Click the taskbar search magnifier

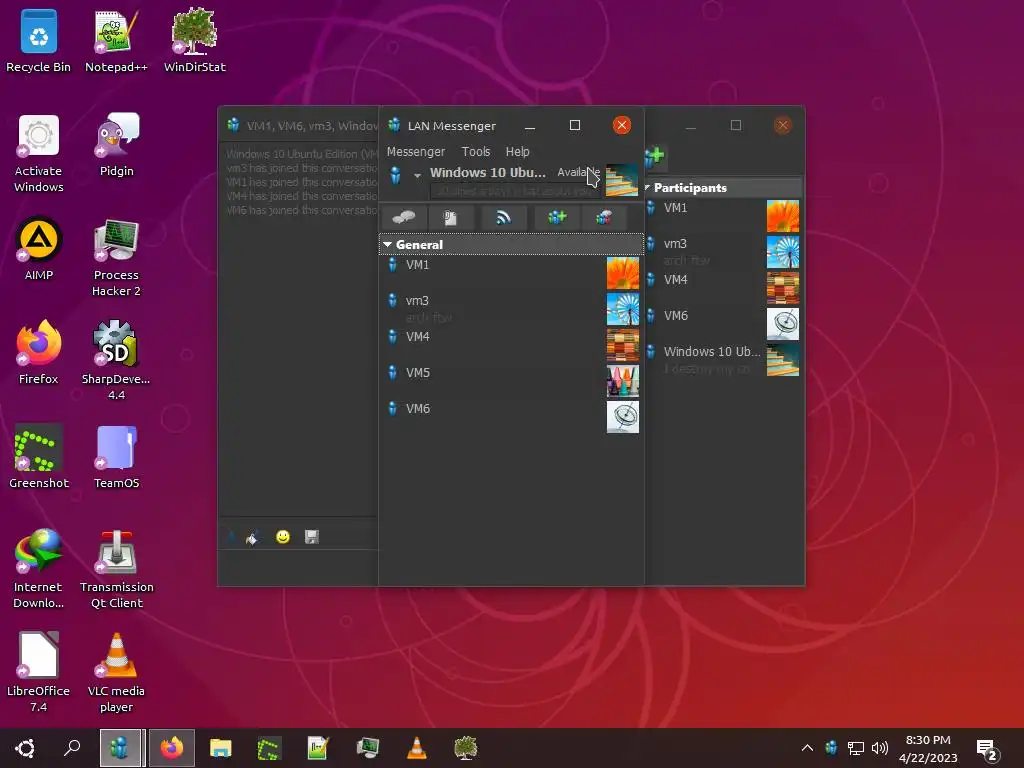pos(72,748)
